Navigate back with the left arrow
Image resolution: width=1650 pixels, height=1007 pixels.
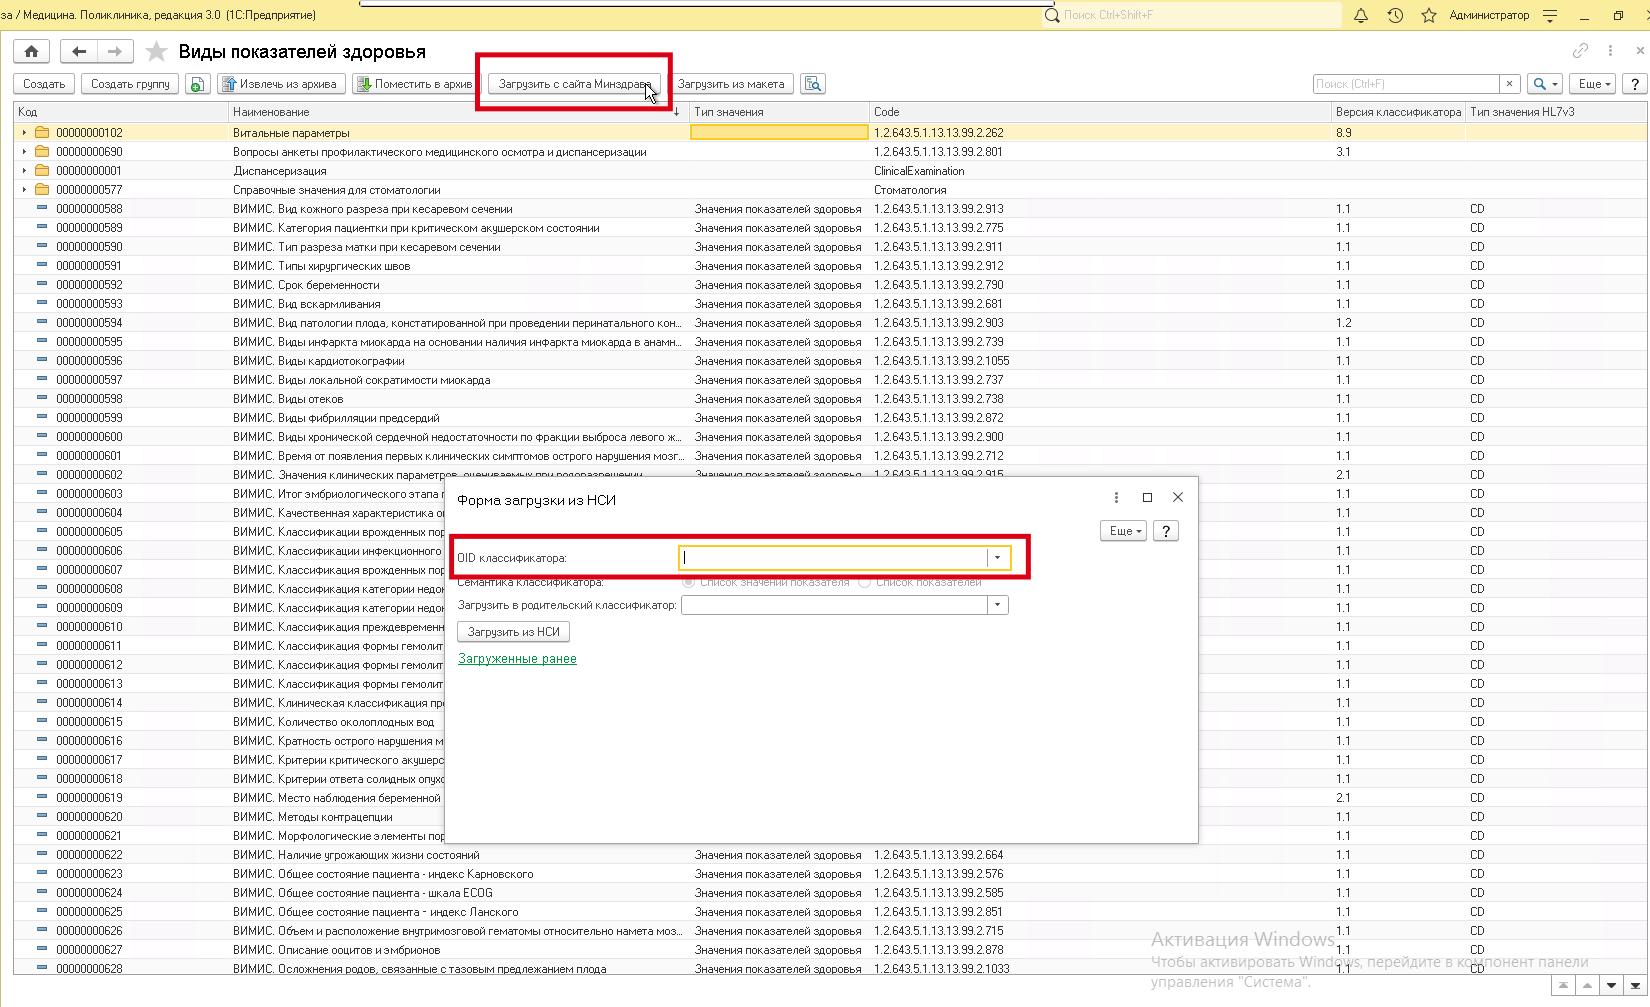pyautogui.click(x=79, y=51)
